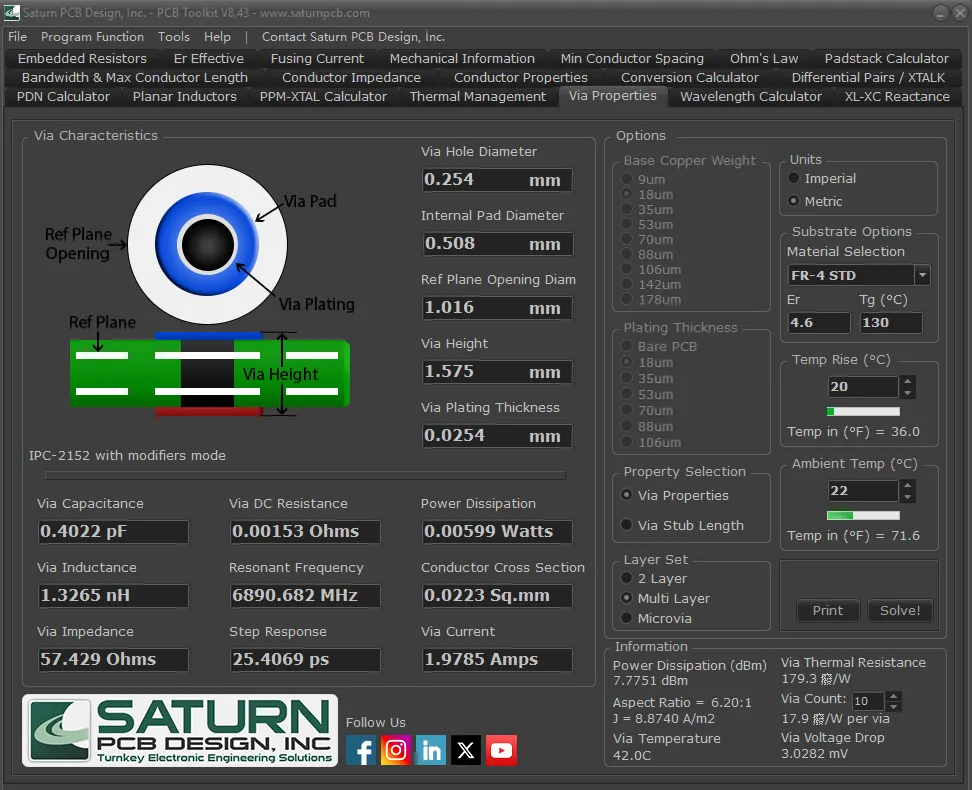
Task: Click the app icon in title bar
Action: click(x=11, y=12)
